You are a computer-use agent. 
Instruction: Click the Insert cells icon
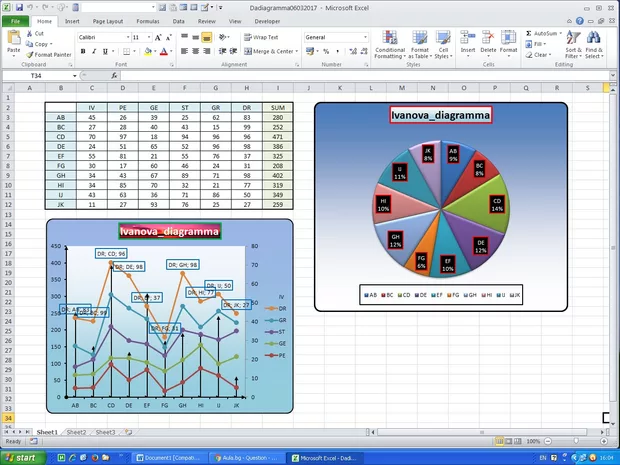click(x=468, y=37)
